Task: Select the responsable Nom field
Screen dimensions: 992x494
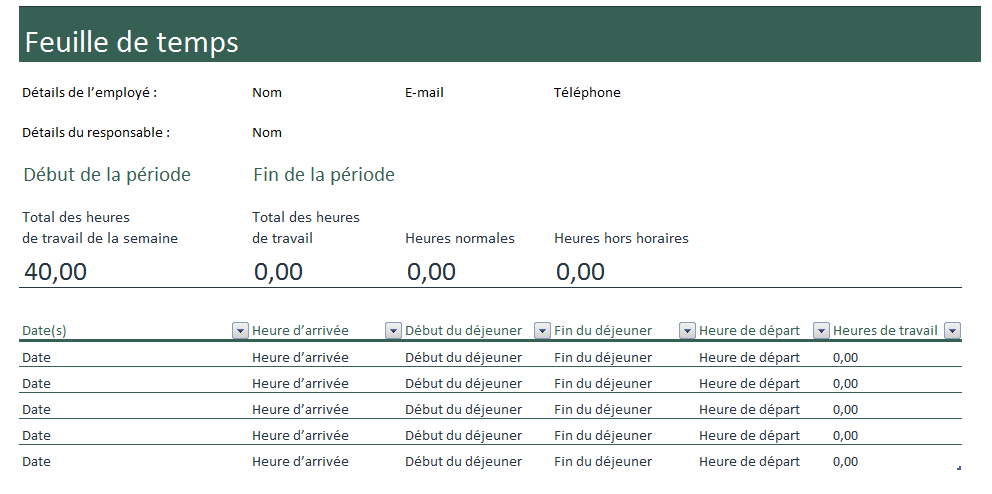Action: (267, 132)
